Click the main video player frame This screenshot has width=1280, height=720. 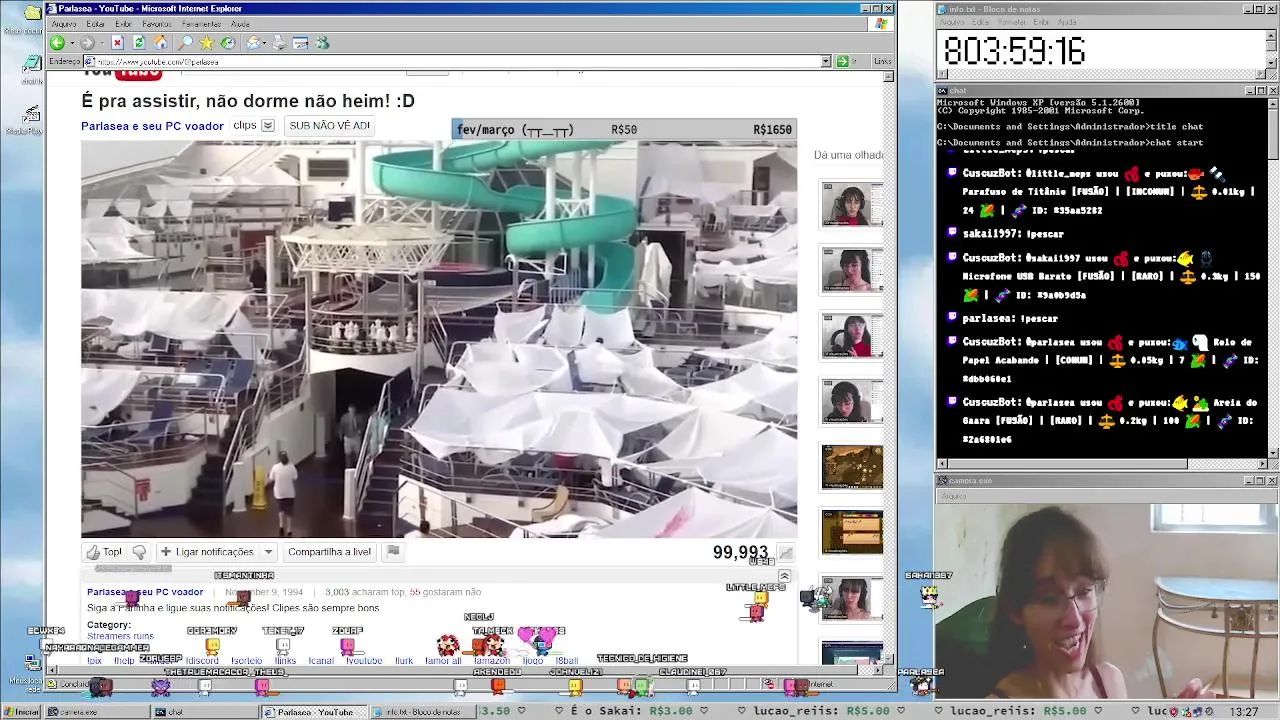point(439,339)
